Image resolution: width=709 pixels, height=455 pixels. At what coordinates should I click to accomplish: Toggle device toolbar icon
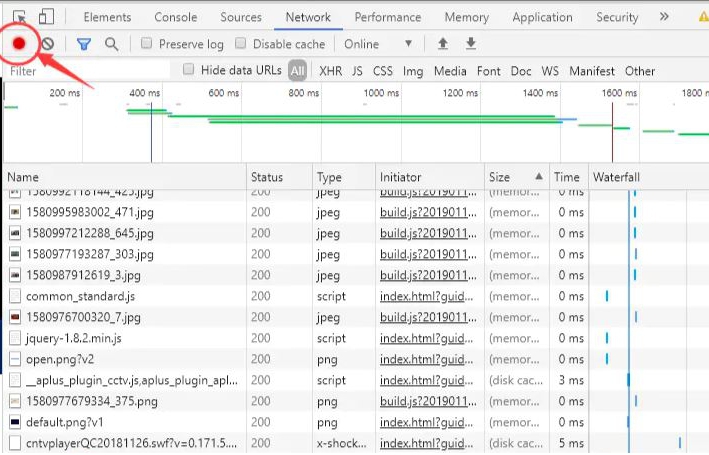tap(47, 17)
